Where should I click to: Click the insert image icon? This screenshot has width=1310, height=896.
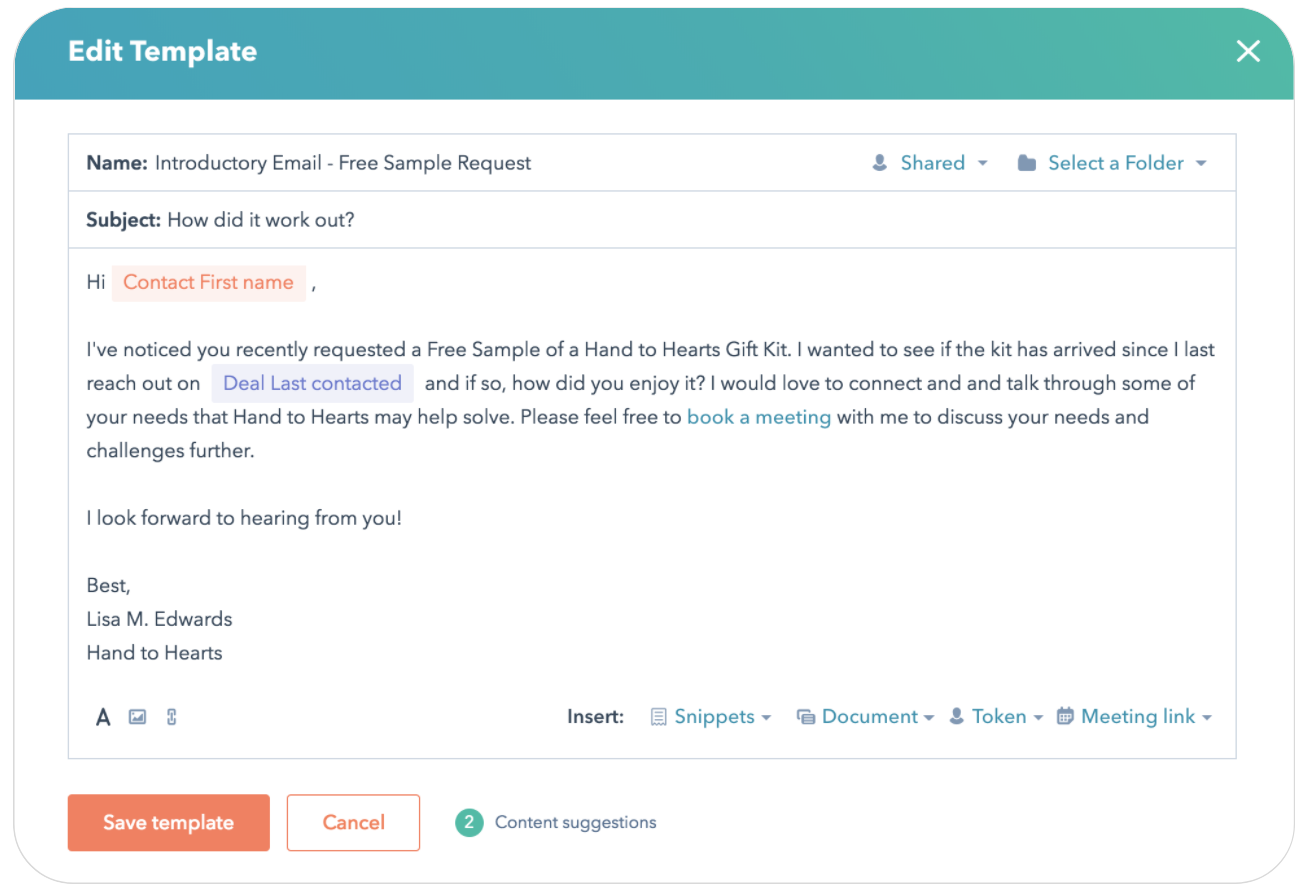click(137, 716)
